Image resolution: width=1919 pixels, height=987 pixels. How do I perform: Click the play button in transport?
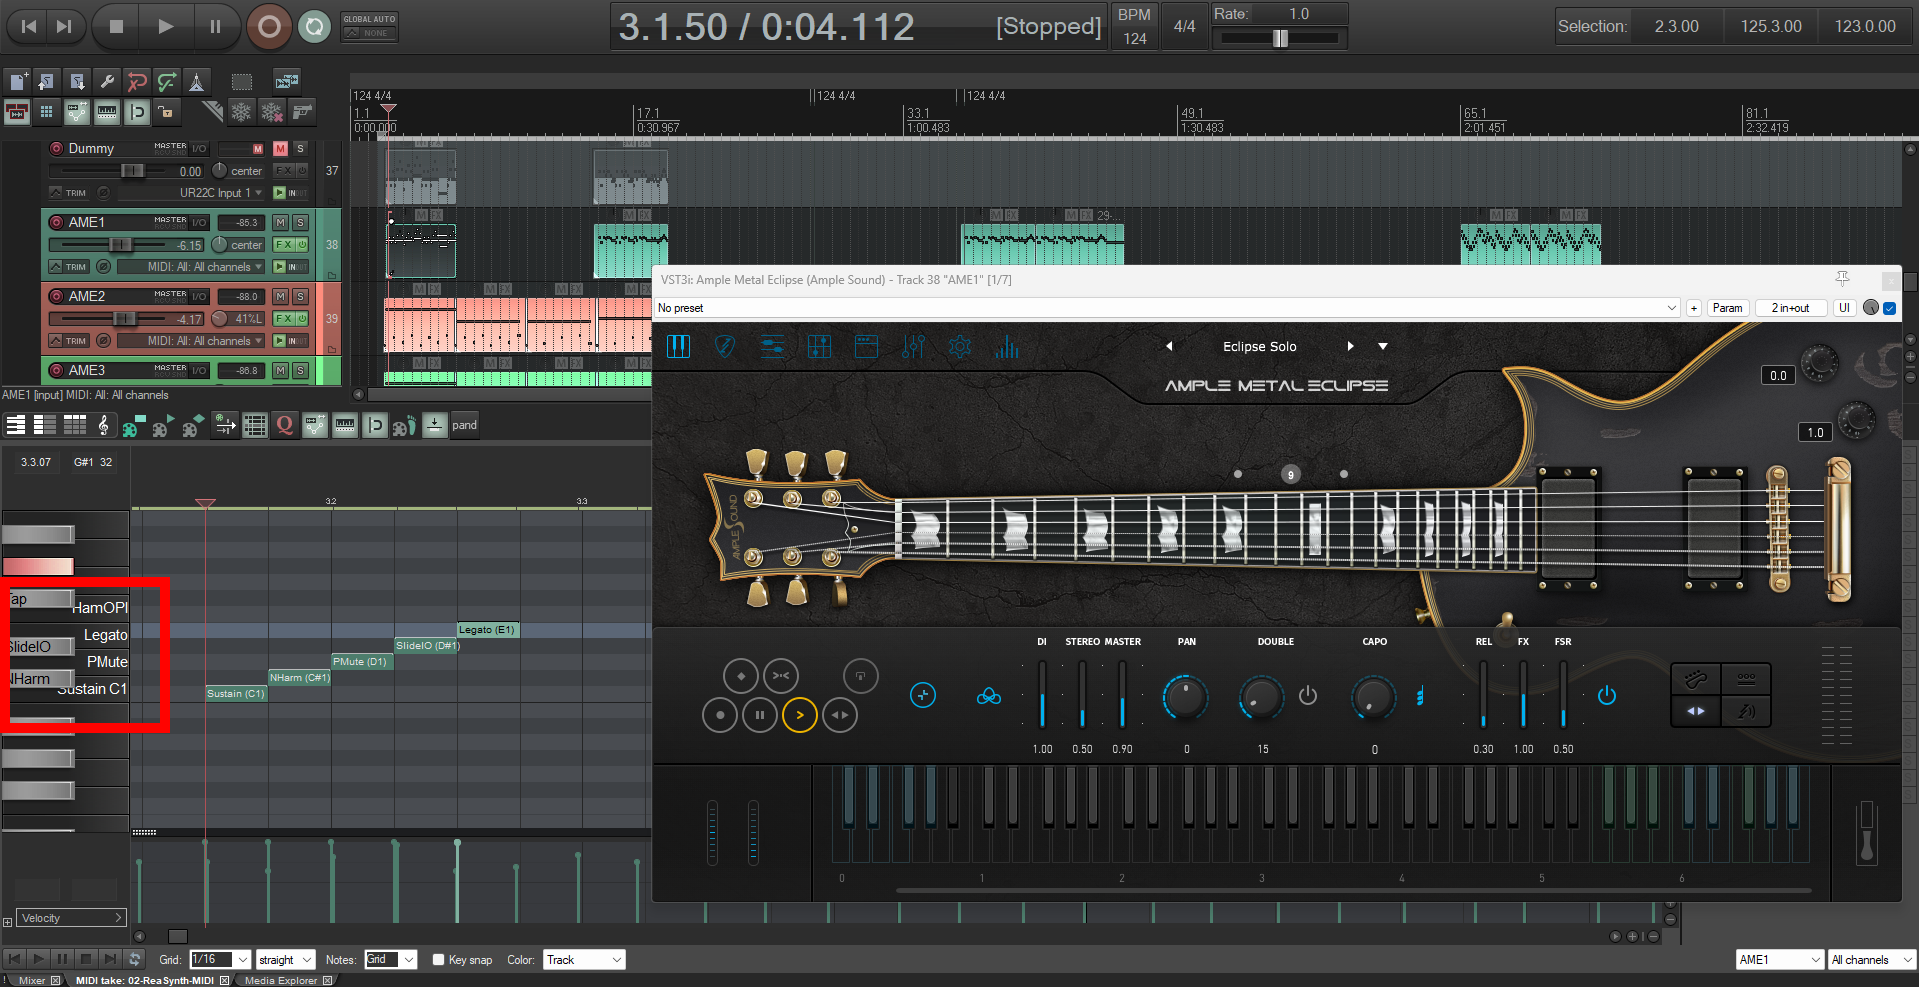165,27
